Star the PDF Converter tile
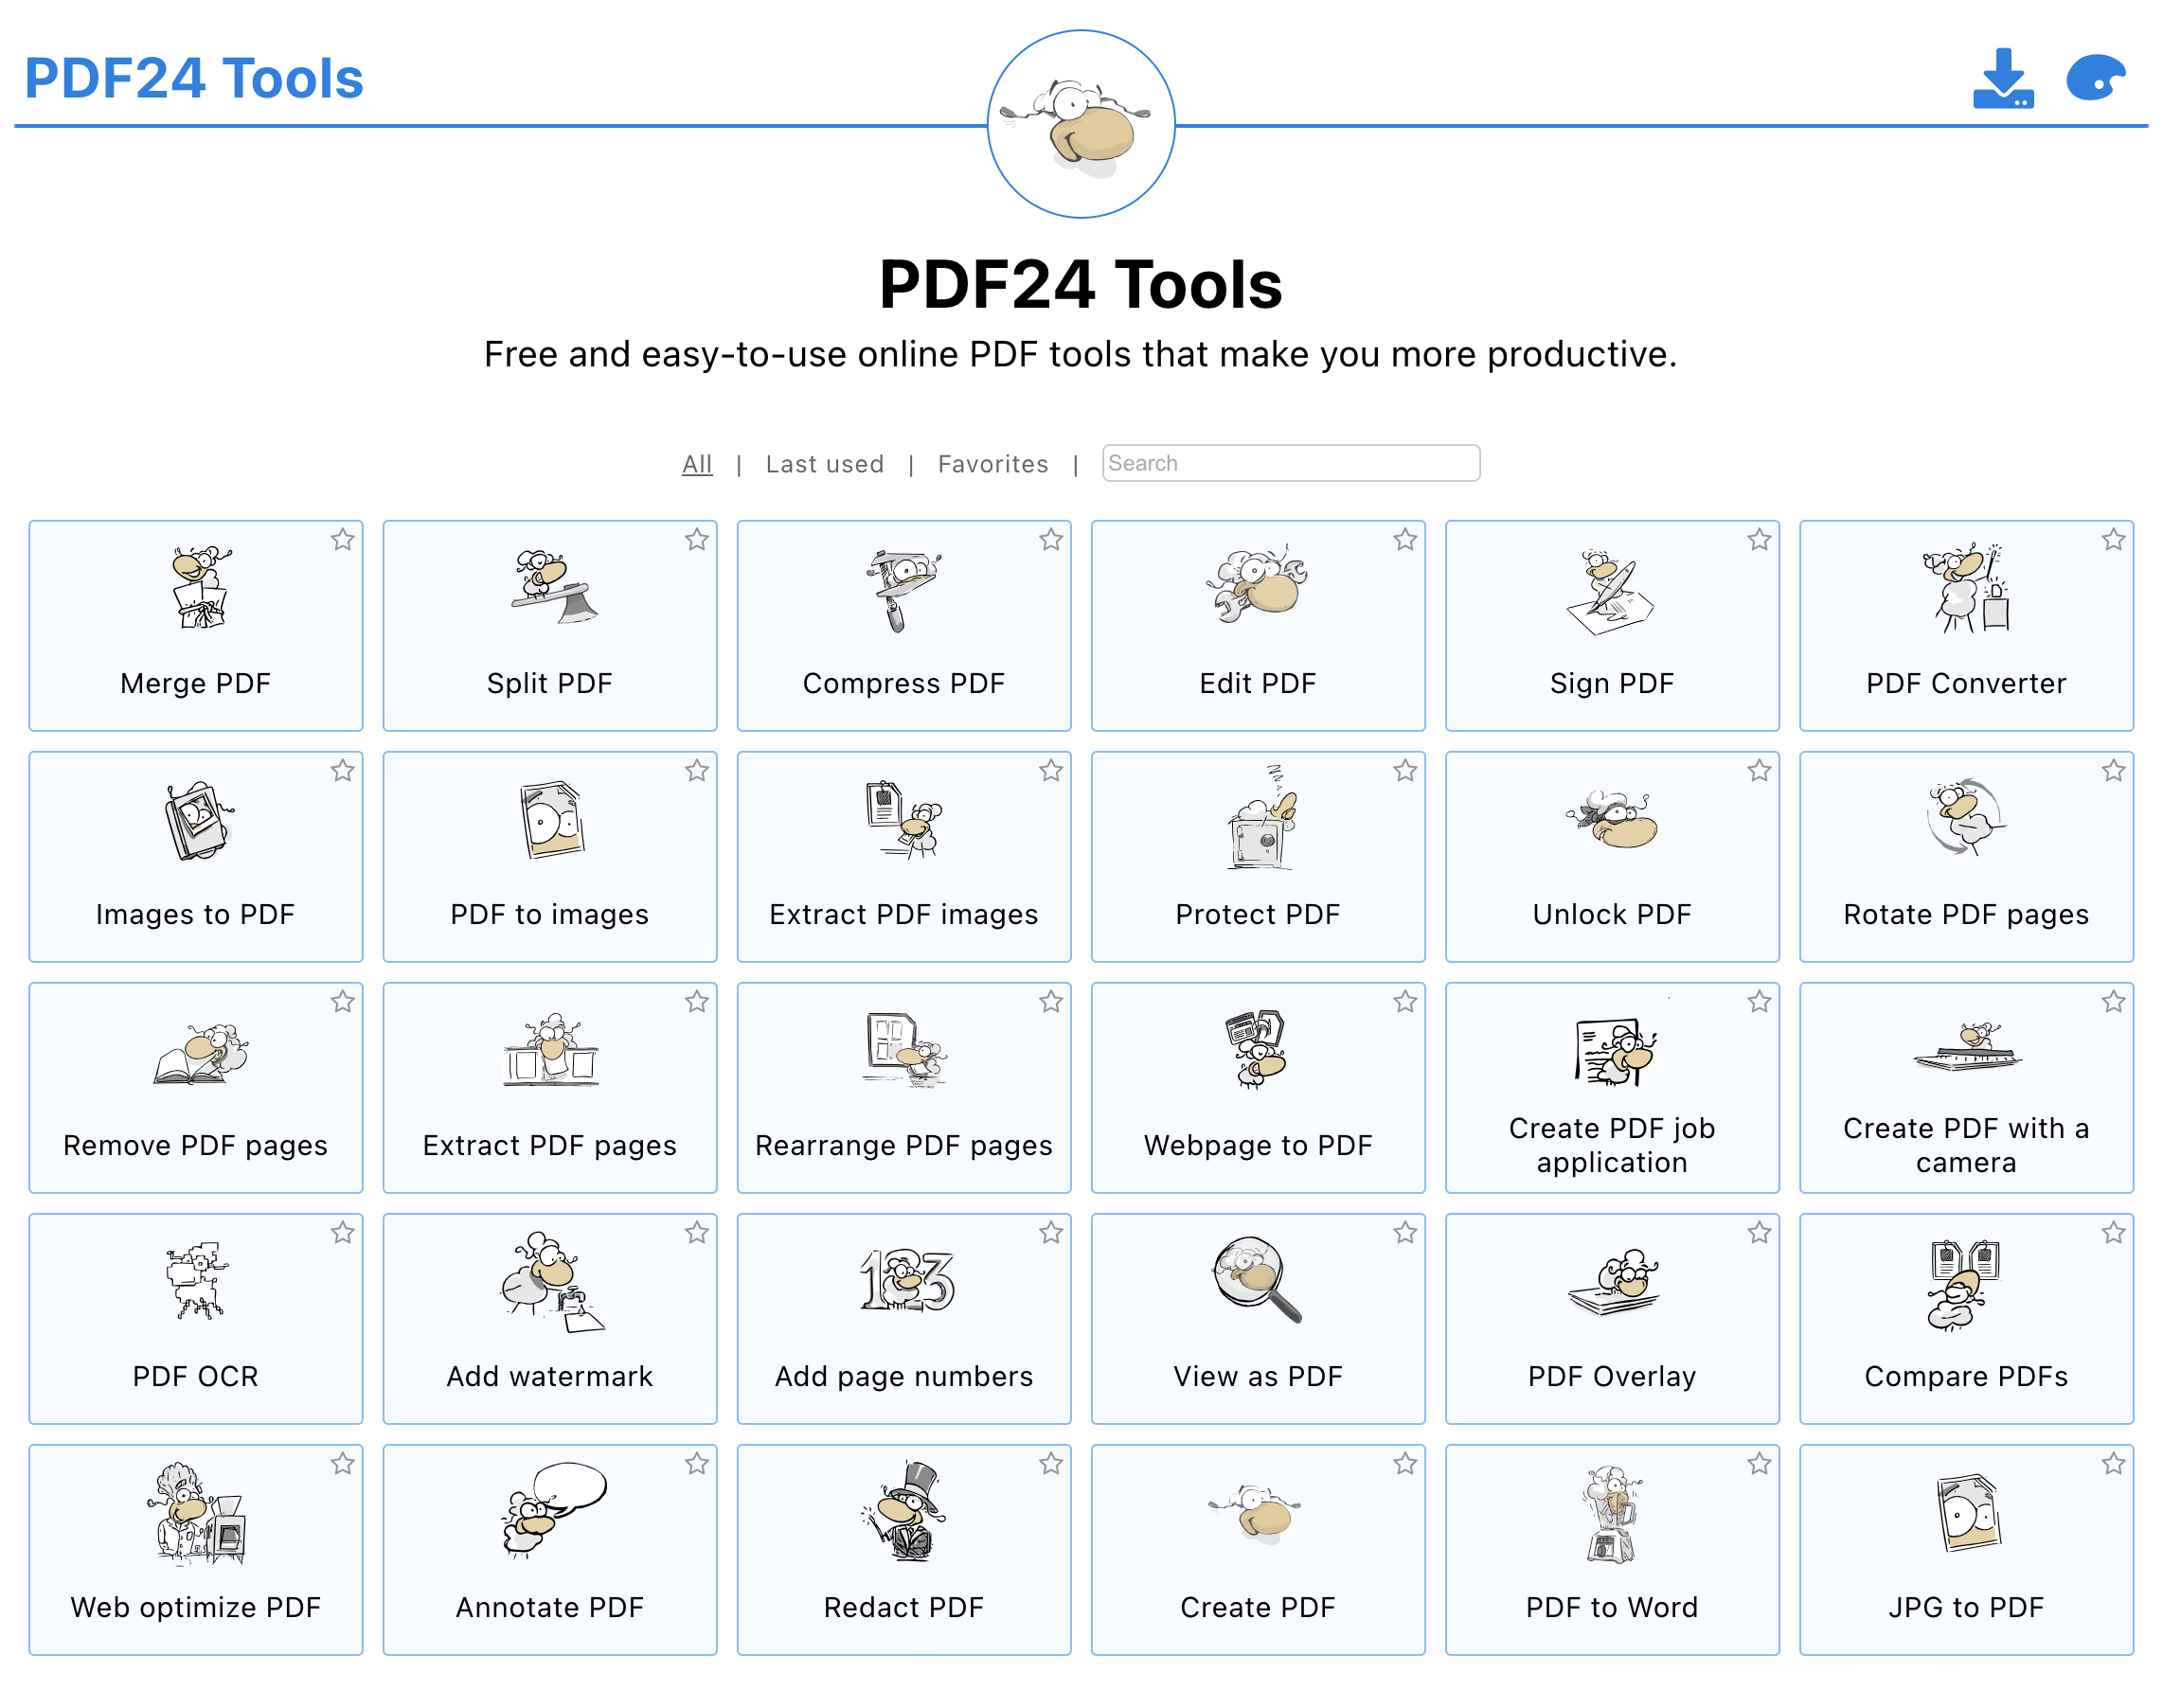The height and width of the screenshot is (1708, 2163). [2113, 540]
